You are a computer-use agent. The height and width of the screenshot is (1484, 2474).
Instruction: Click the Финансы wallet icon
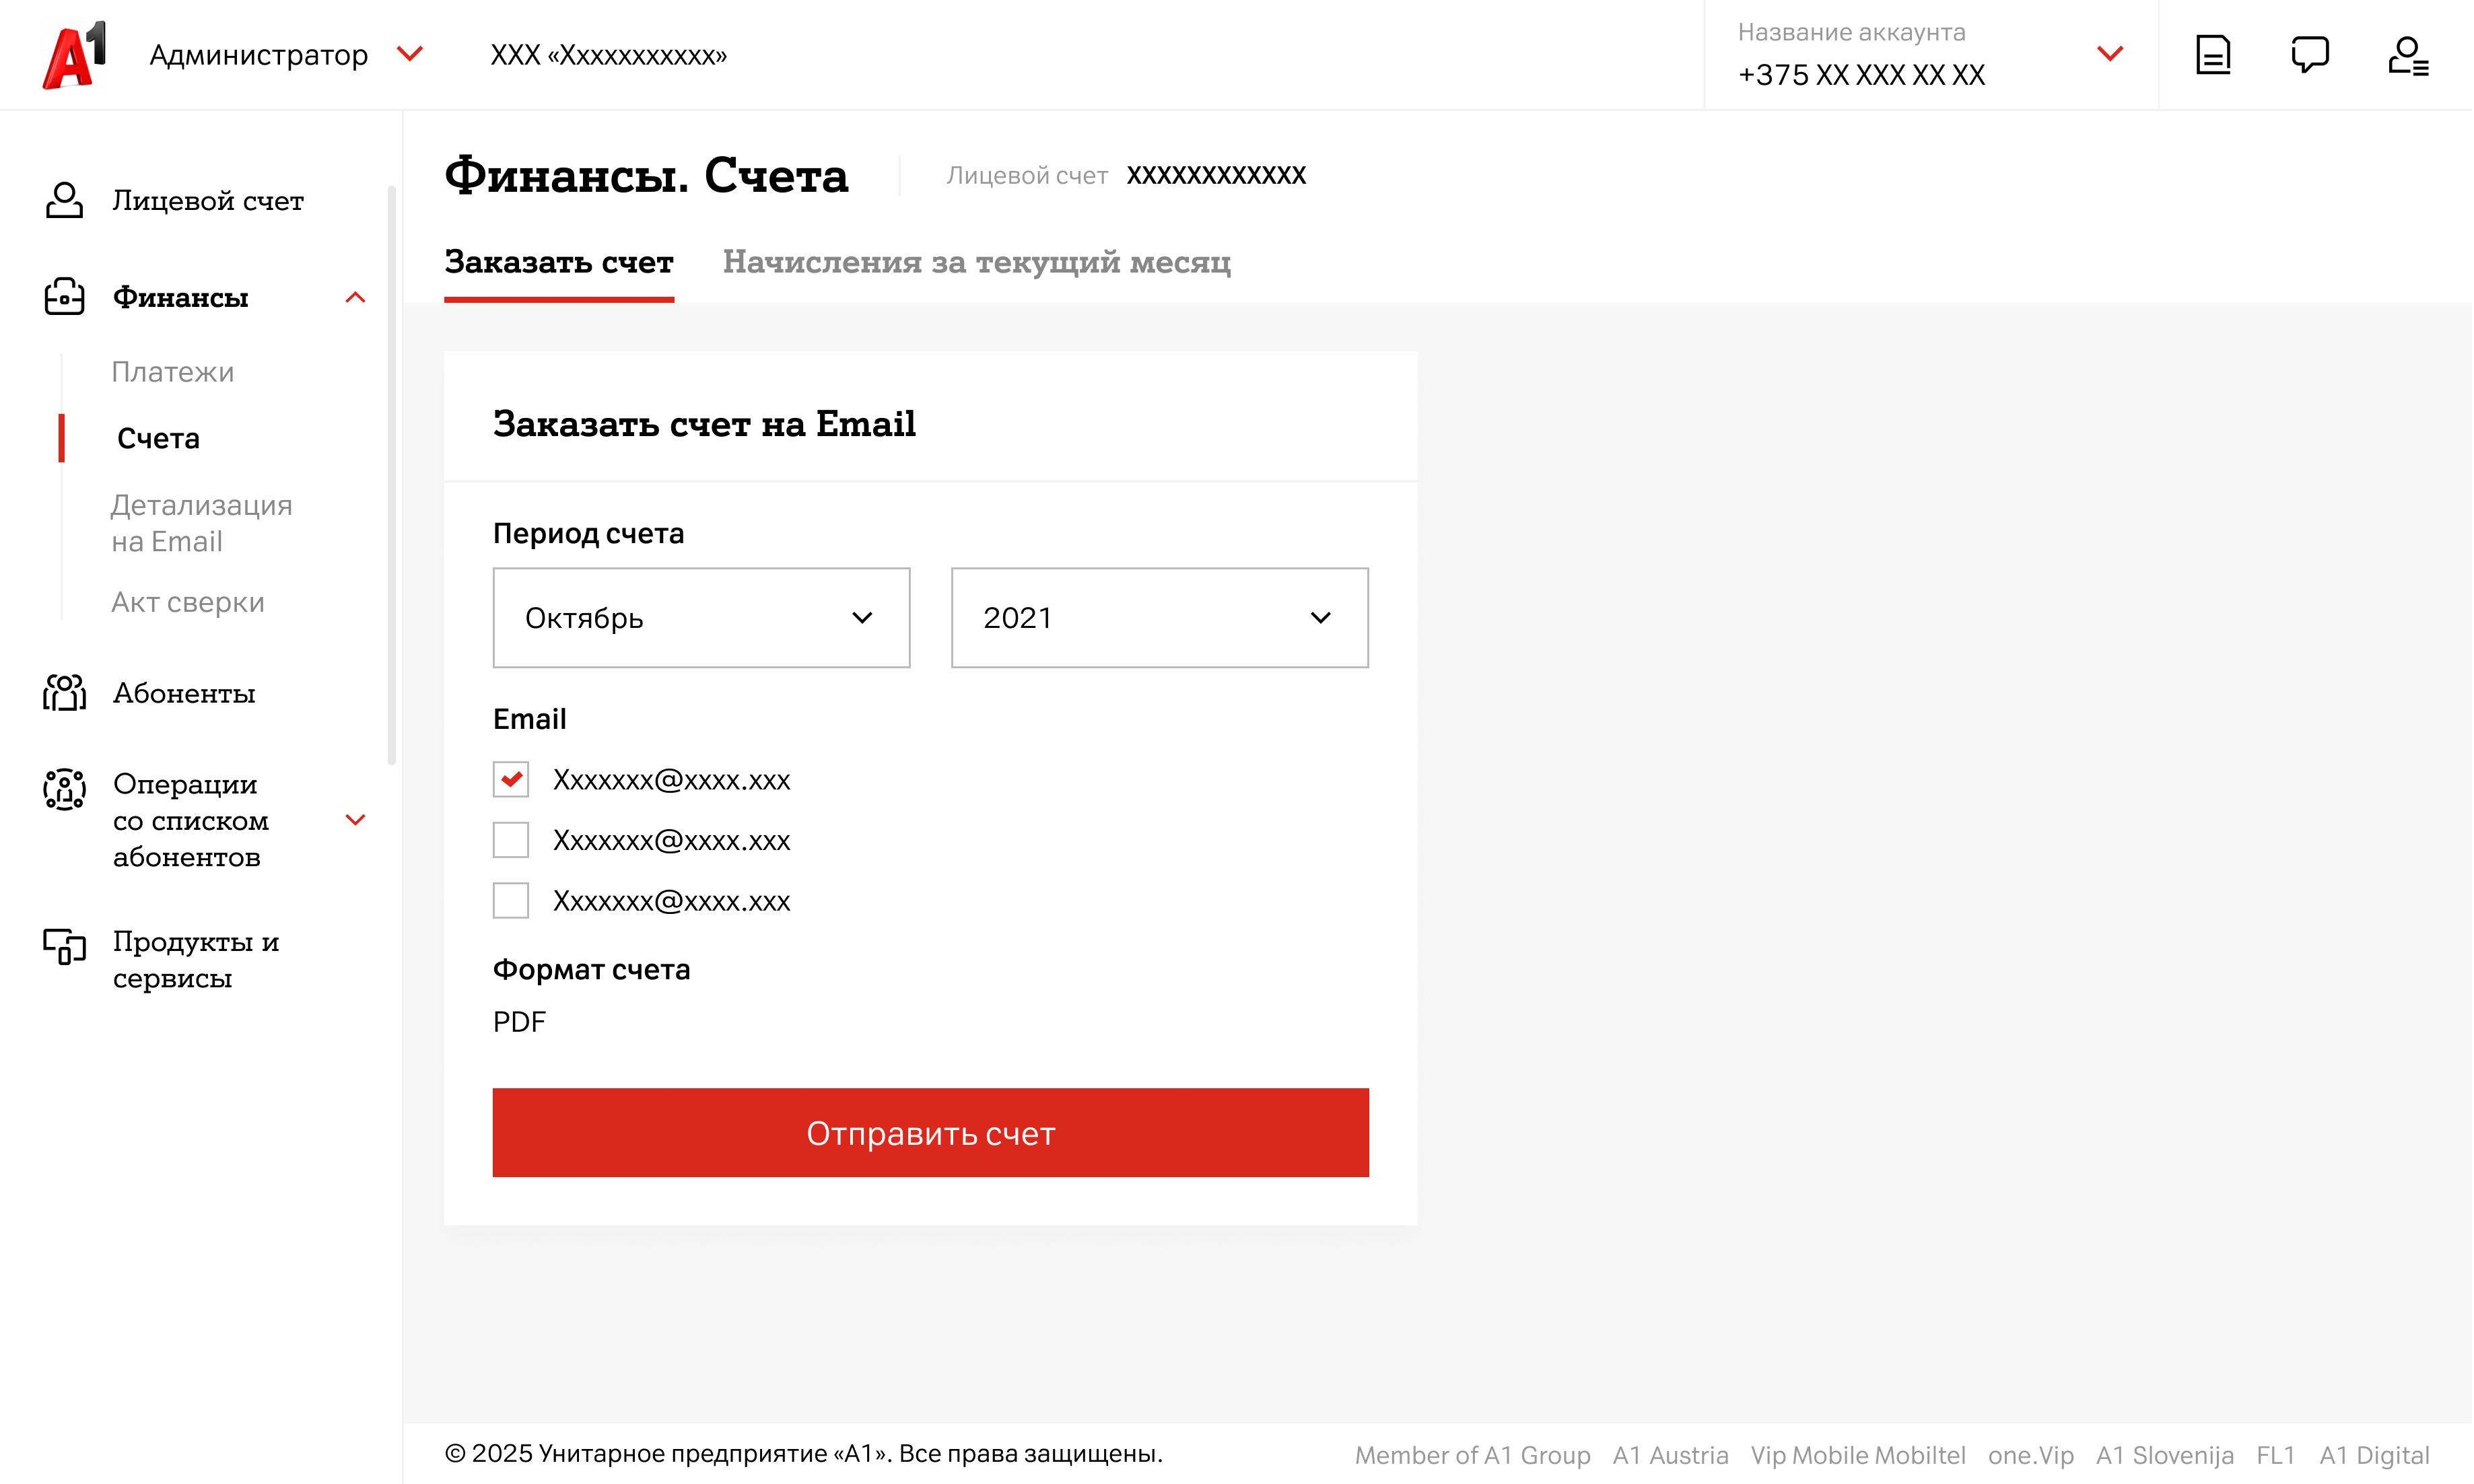pos(64,297)
